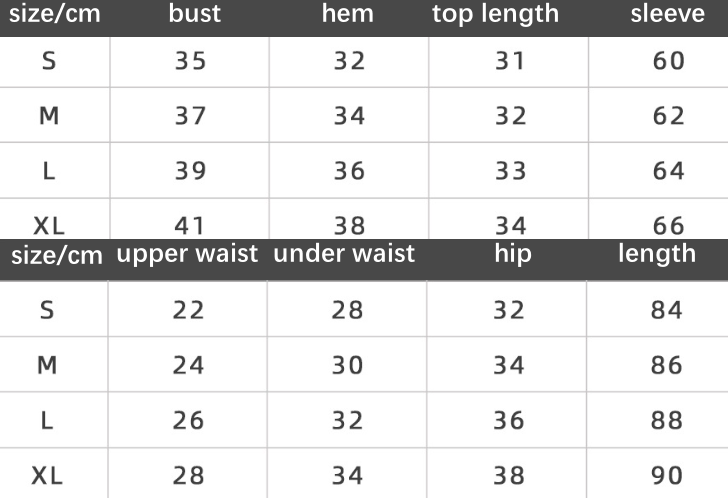This screenshot has width=728, height=498.
Task: Select bust value 41 for size XL
Action: point(189,225)
